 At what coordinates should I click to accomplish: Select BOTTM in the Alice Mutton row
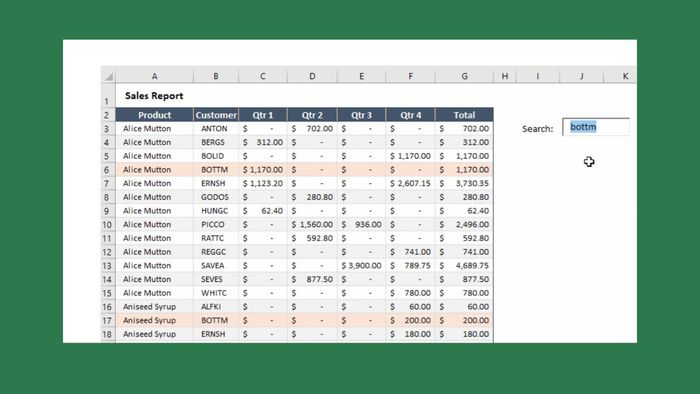(216, 170)
